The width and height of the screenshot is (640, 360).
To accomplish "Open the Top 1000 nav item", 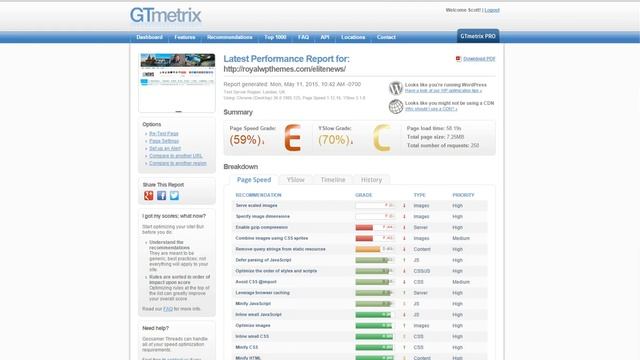I will tap(275, 37).
